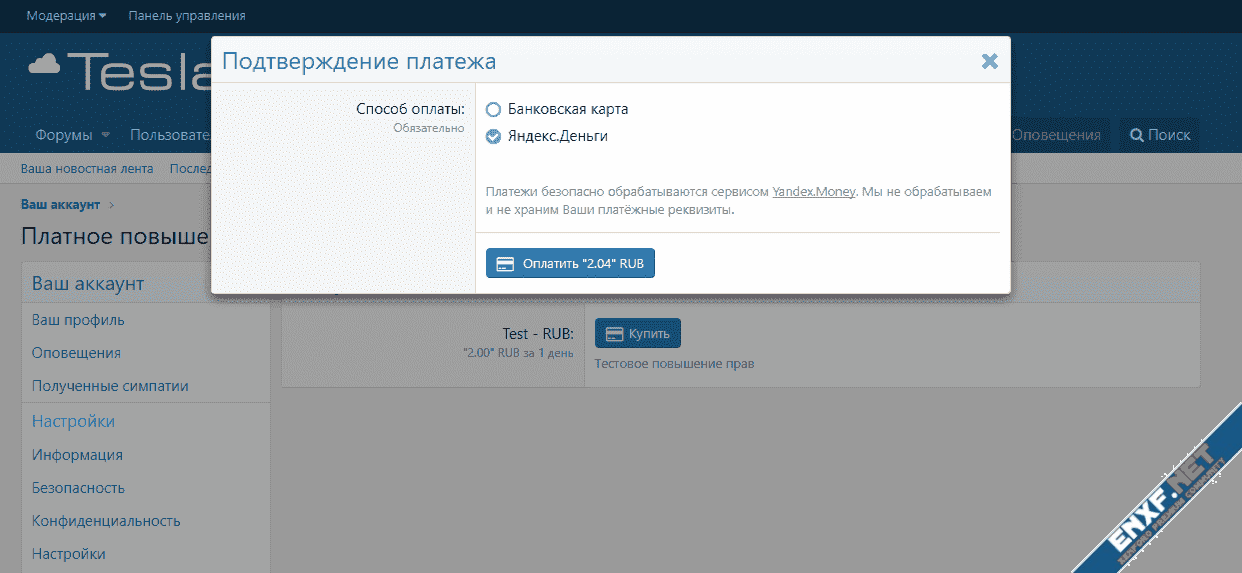Click the Ваш аккаунт breadcrumb link
1242x573 pixels.
60,204
